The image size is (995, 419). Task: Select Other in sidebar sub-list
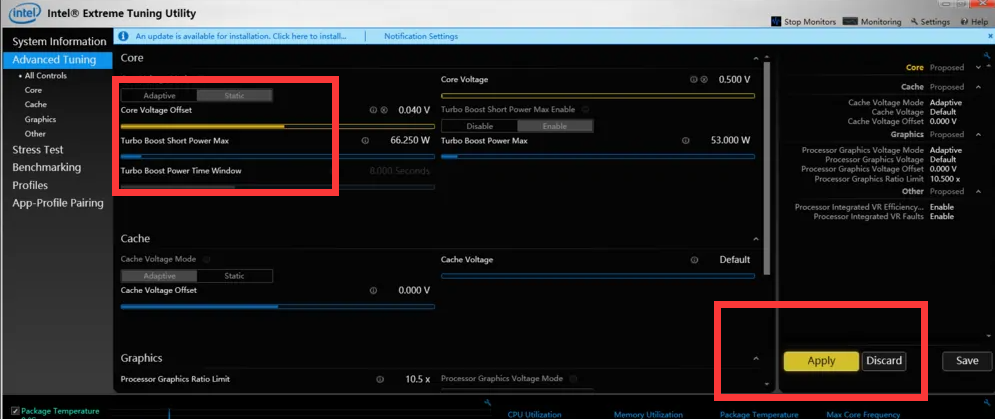point(36,134)
